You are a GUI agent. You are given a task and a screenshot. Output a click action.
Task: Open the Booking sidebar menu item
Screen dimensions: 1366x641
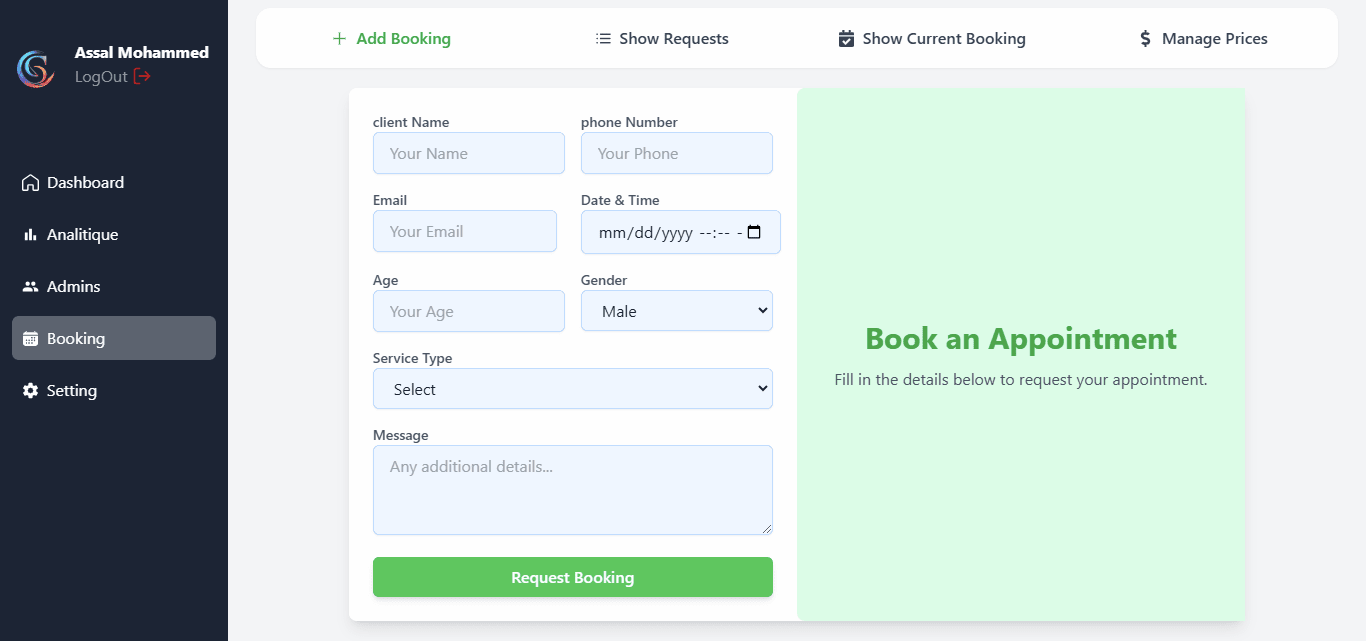pos(114,338)
